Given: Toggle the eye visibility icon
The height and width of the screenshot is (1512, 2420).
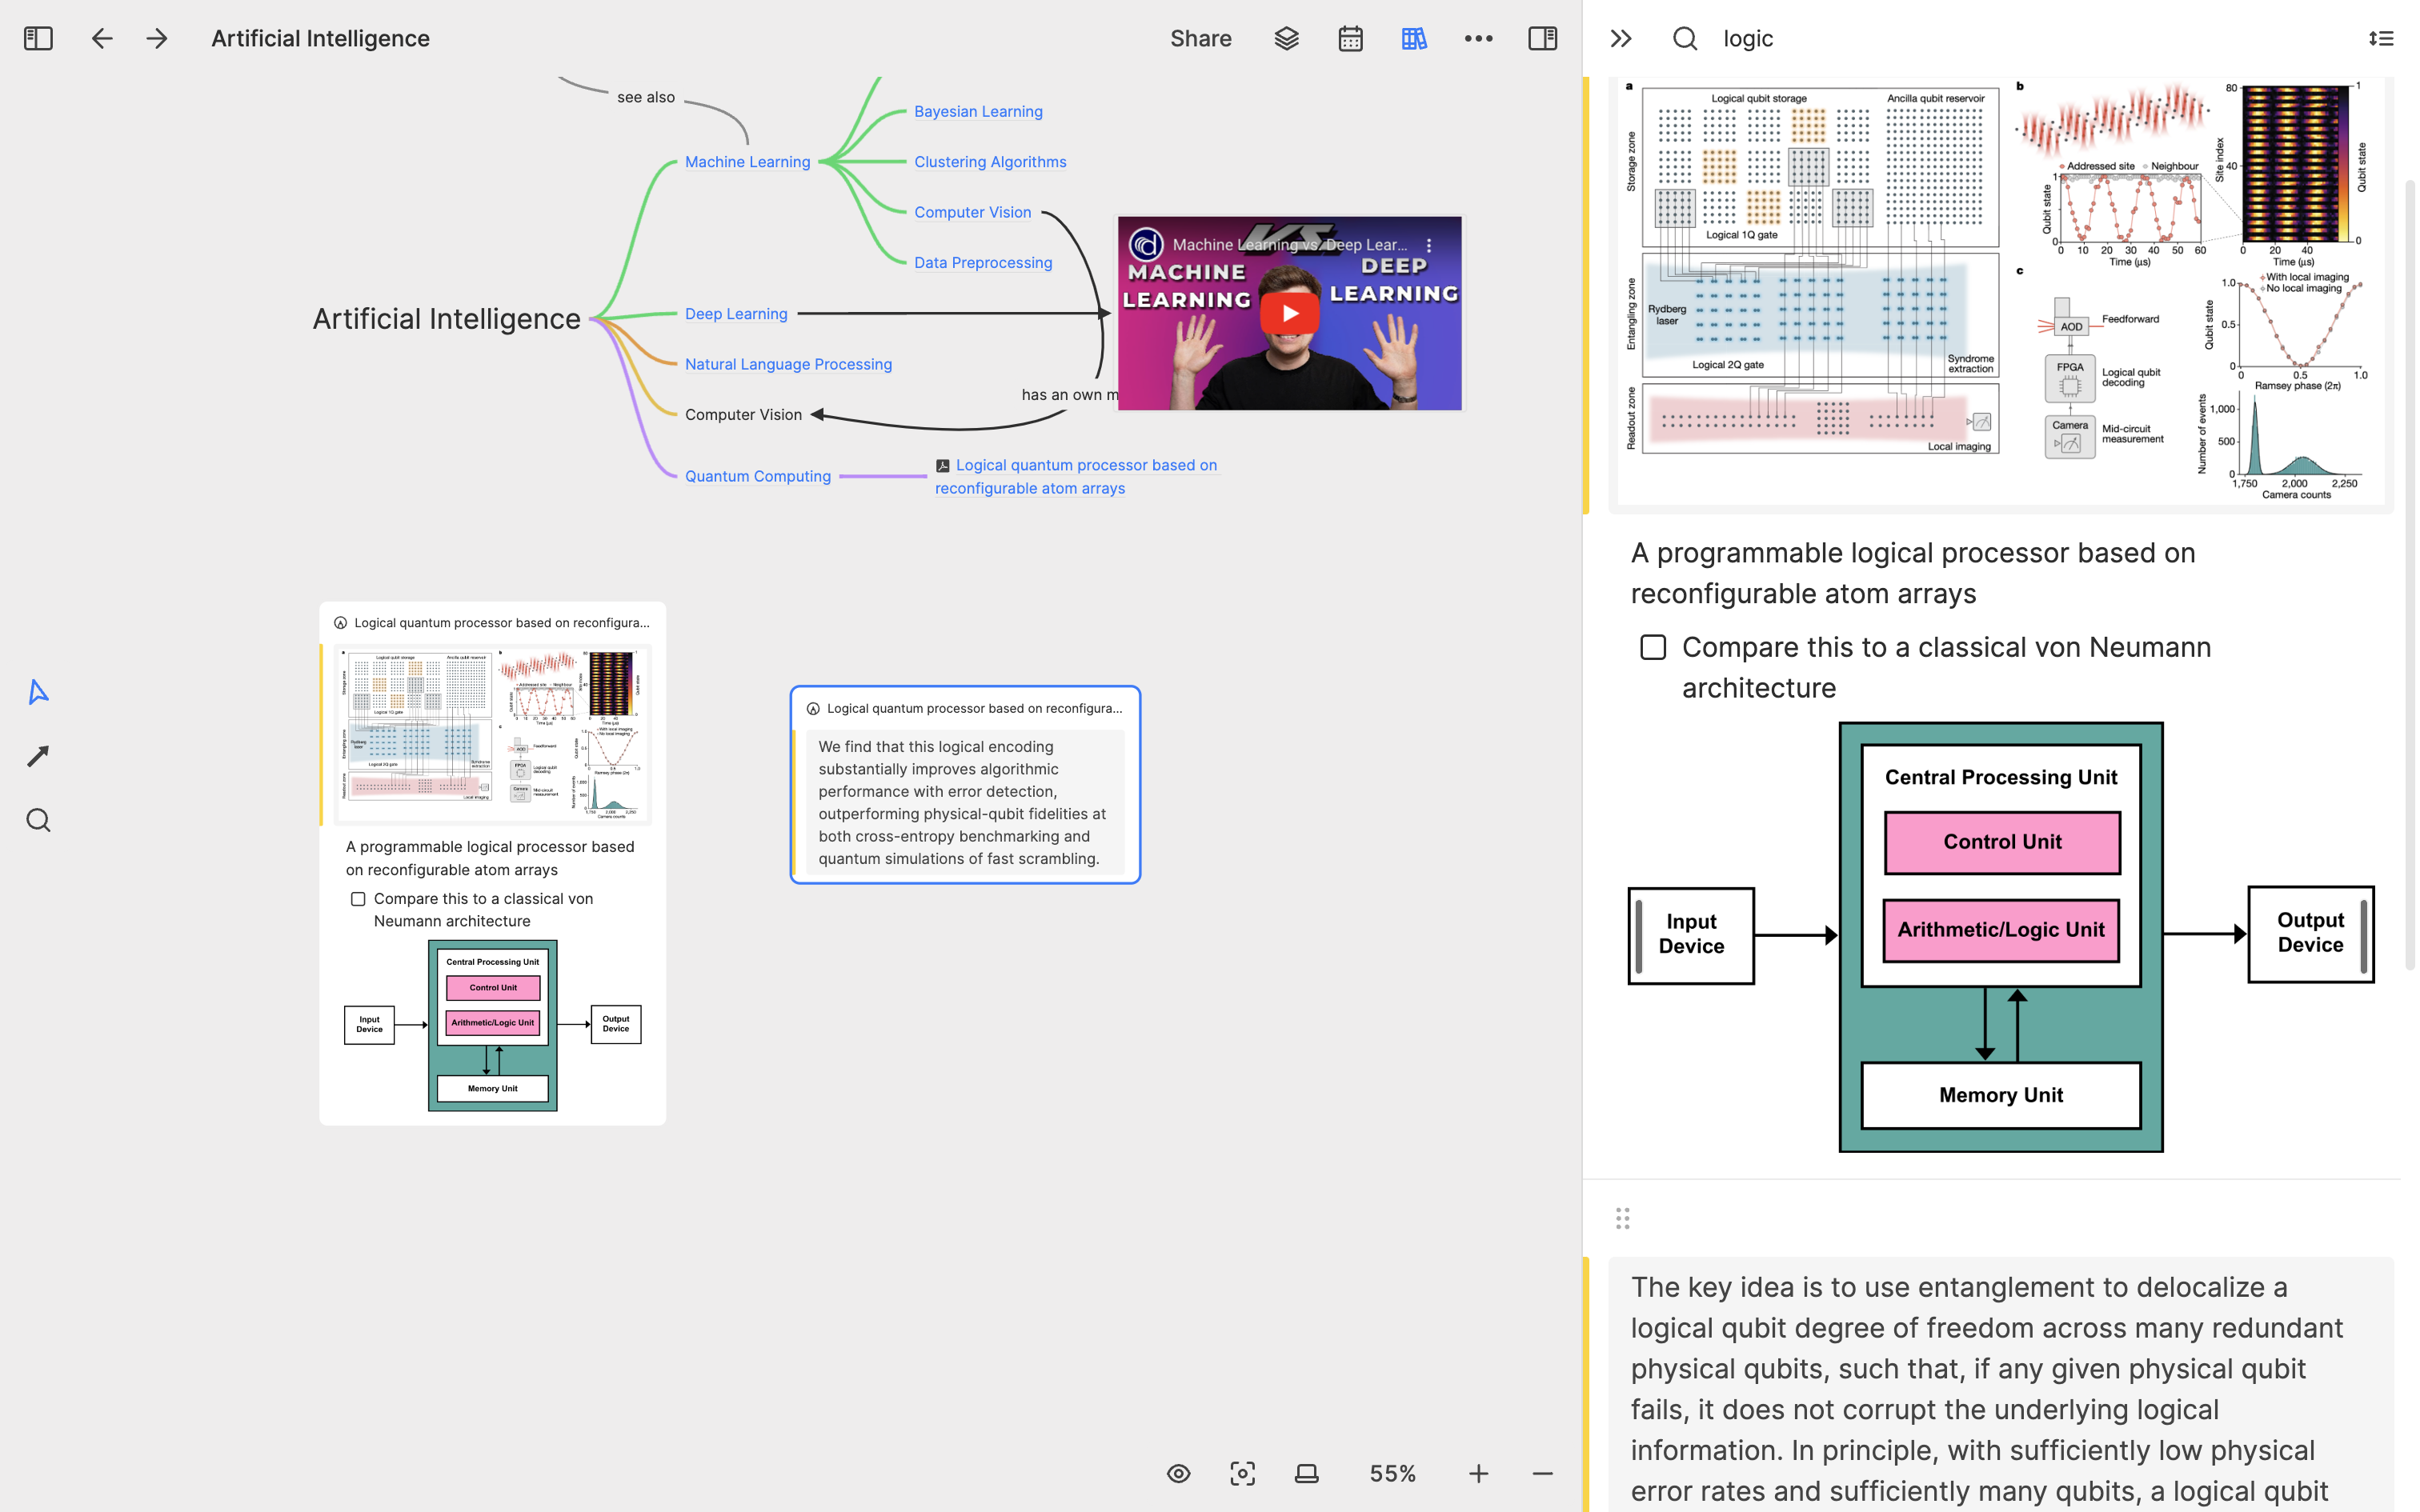Looking at the screenshot, I should tap(1178, 1473).
